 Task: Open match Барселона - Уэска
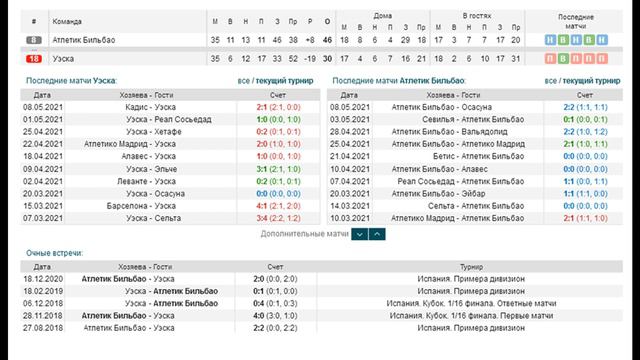(141, 206)
